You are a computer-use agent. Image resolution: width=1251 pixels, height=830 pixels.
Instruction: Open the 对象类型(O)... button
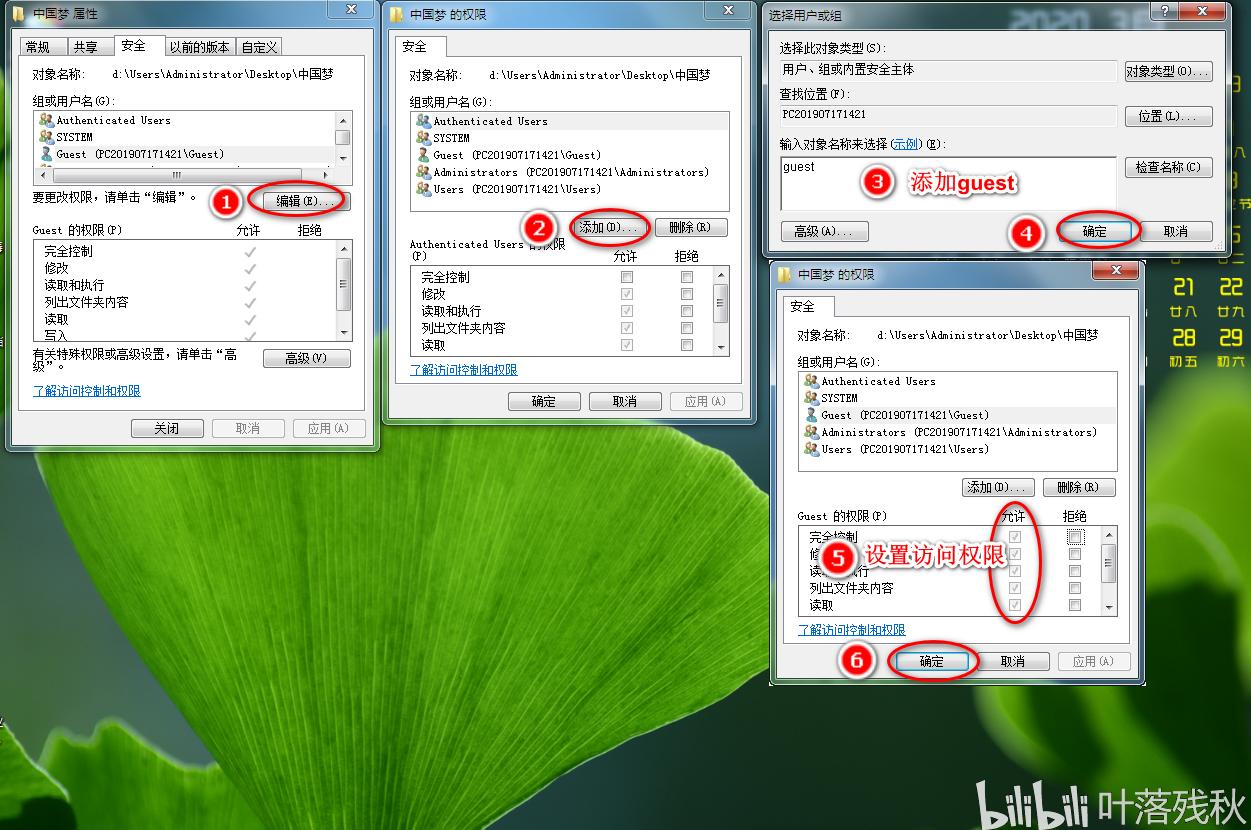coord(1168,72)
